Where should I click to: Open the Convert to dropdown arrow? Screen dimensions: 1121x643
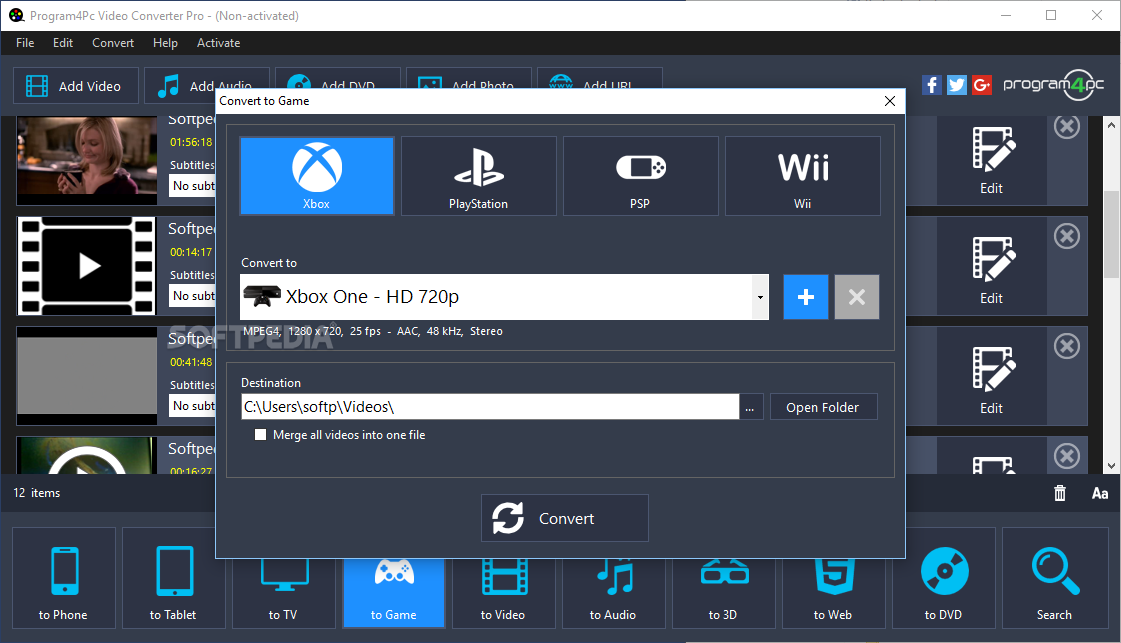click(760, 297)
